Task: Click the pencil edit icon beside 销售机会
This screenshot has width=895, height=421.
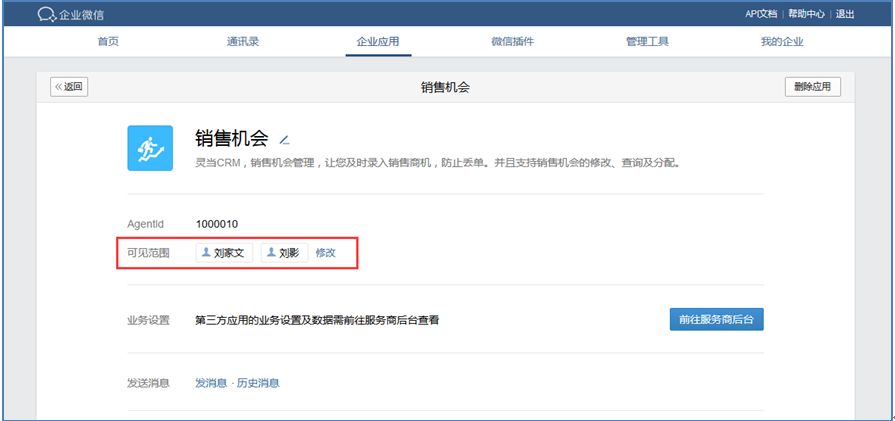Action: pos(284,140)
